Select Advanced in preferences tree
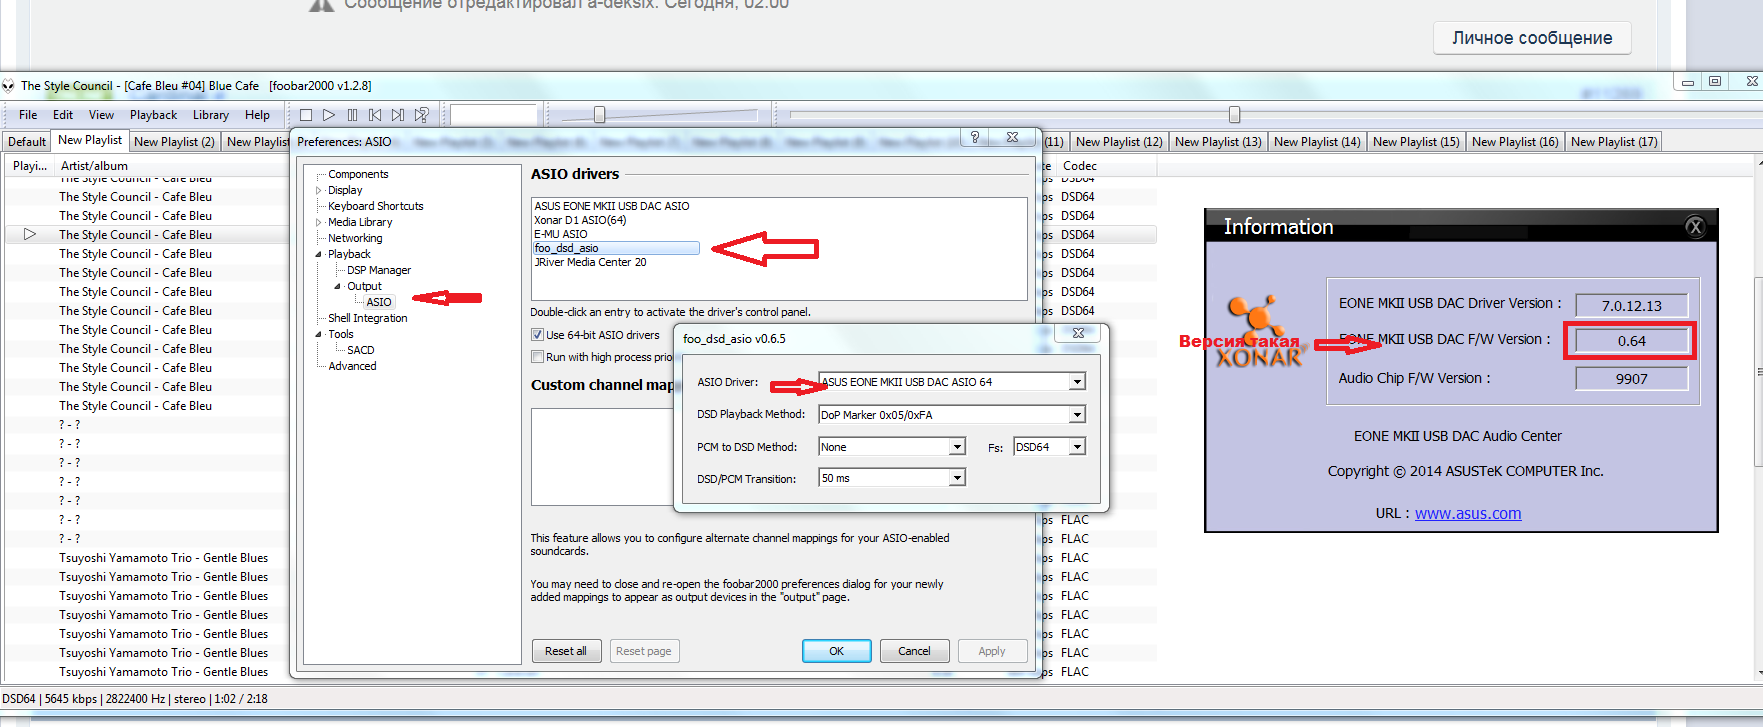The height and width of the screenshot is (727, 1763). pos(353,366)
